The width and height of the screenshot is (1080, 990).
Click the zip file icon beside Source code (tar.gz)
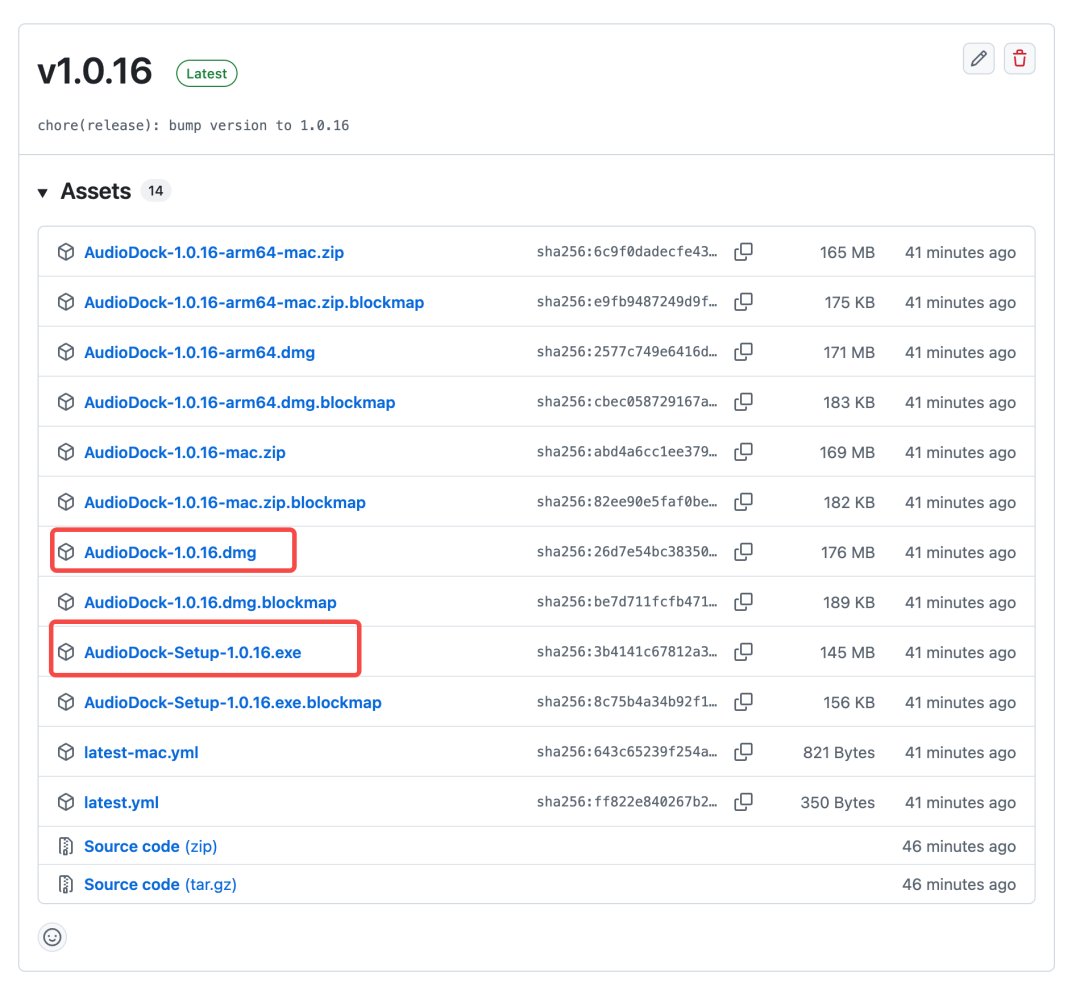click(x=65, y=884)
